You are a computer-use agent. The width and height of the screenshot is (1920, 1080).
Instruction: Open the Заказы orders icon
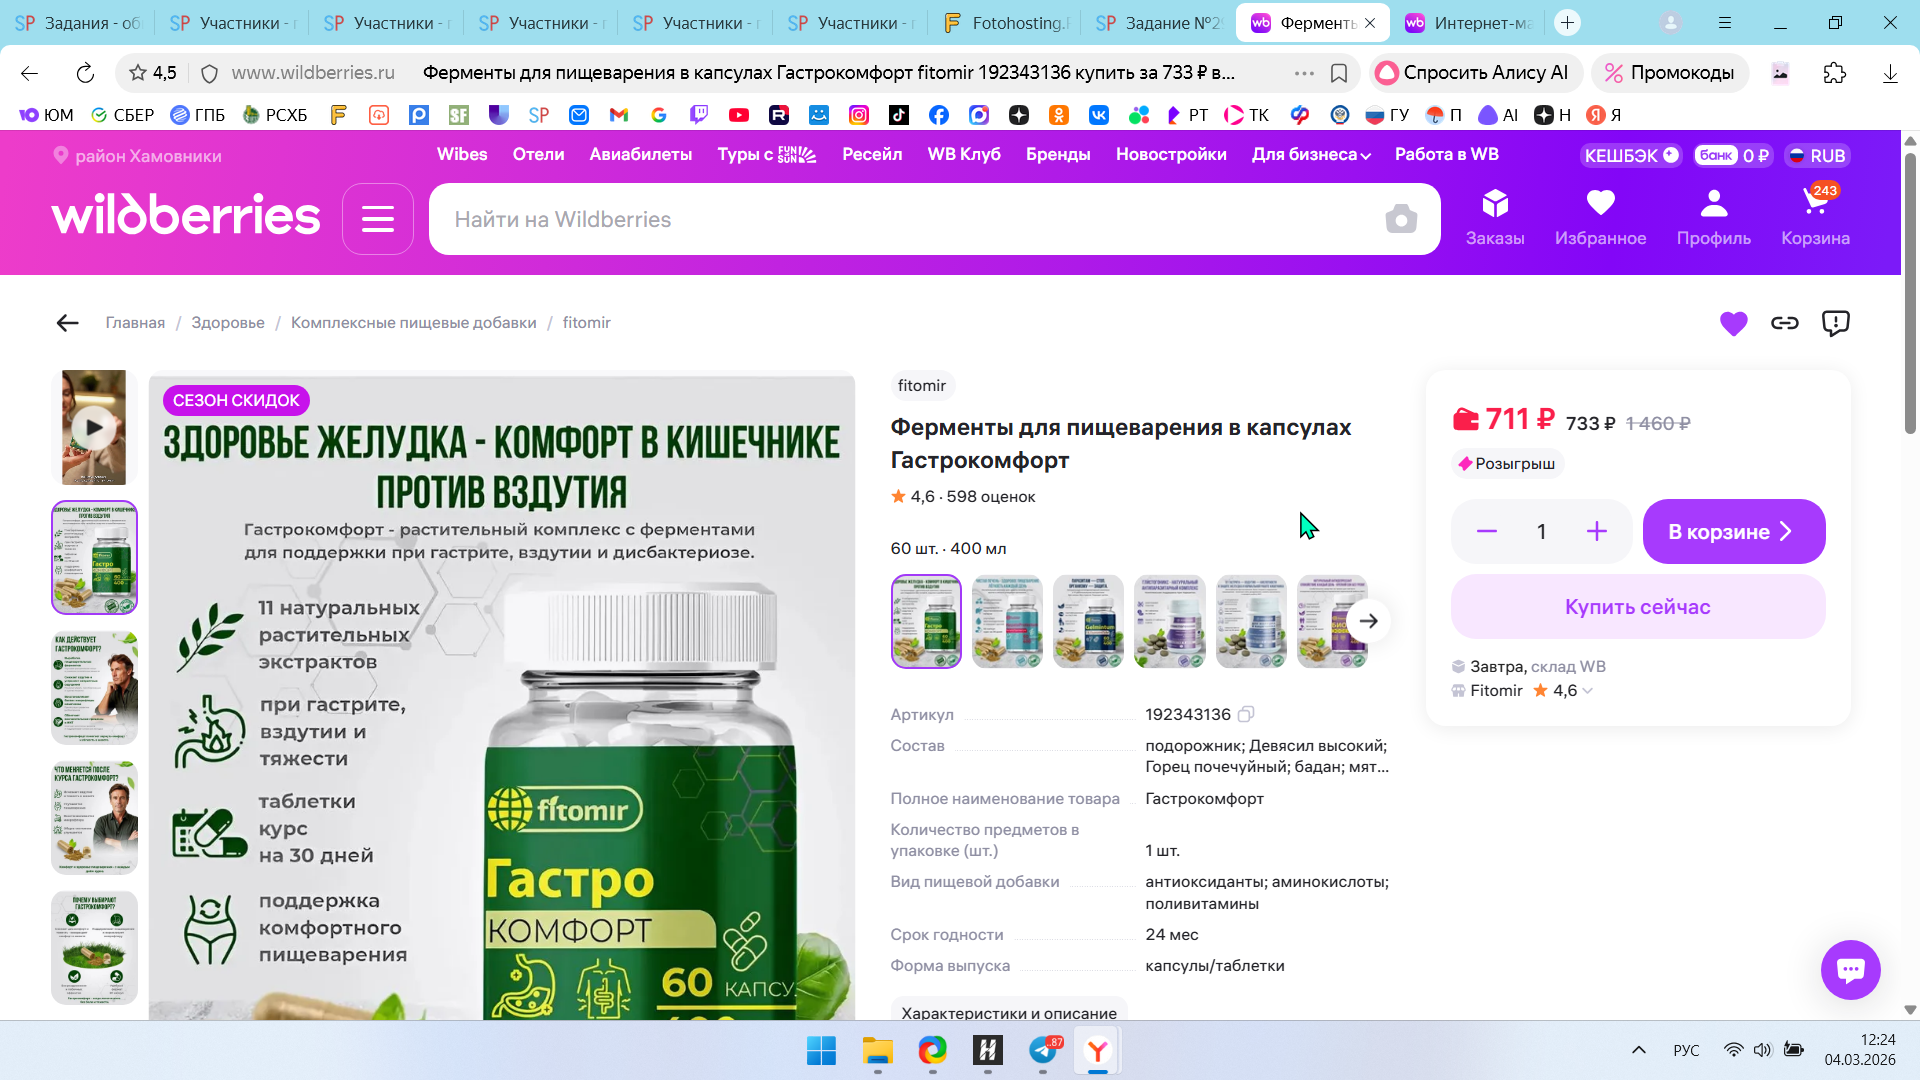click(x=1495, y=217)
